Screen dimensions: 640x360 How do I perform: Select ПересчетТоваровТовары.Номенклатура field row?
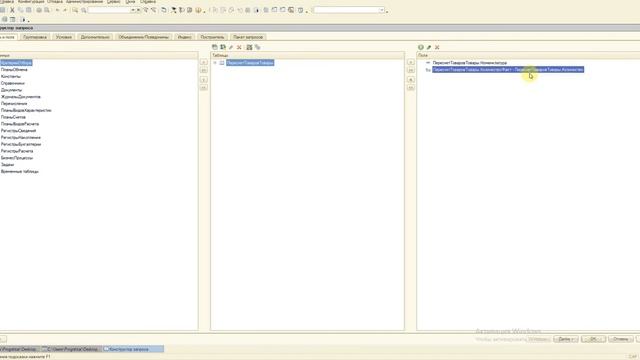(x=470, y=63)
